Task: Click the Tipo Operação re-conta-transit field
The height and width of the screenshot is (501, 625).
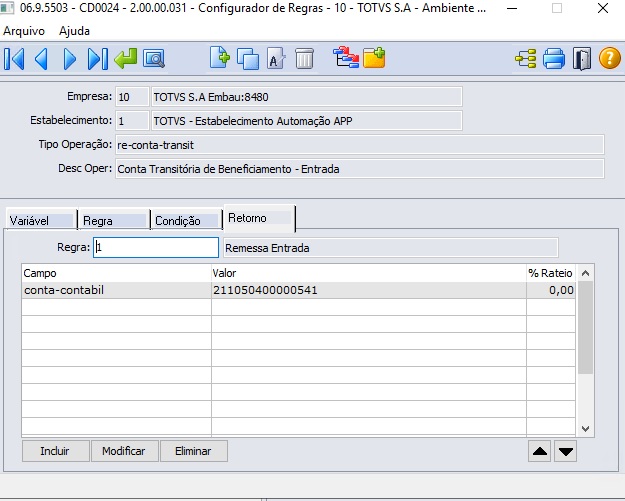Action: pyautogui.click(x=360, y=145)
